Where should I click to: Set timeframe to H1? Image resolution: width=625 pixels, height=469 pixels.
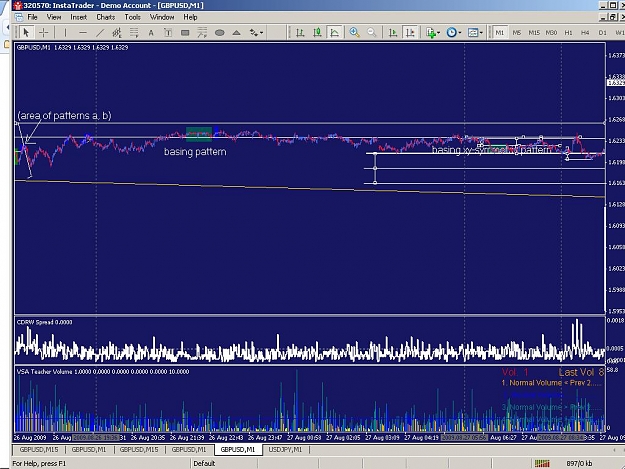pyautogui.click(x=568, y=33)
